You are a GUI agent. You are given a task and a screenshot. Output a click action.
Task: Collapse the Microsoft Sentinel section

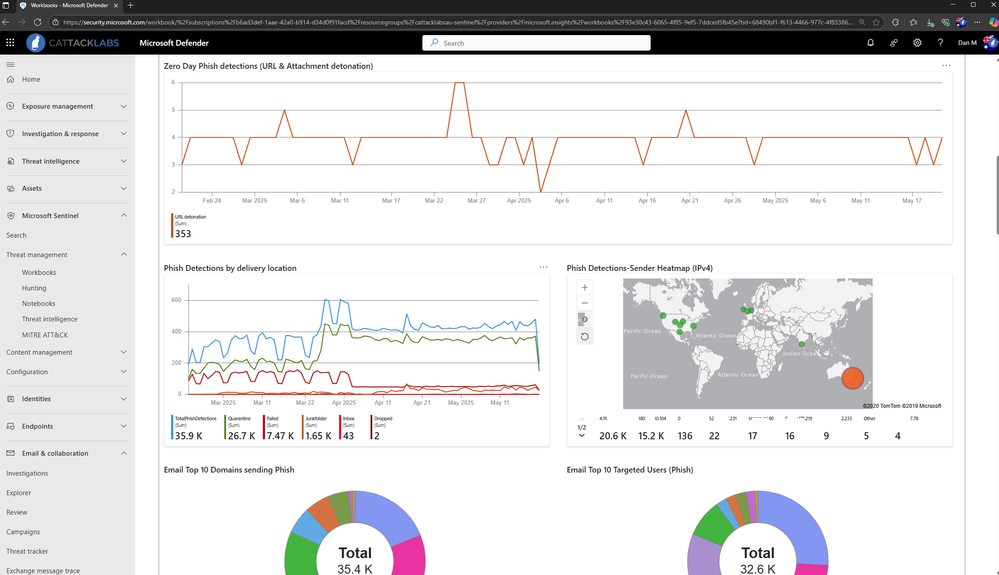point(124,216)
